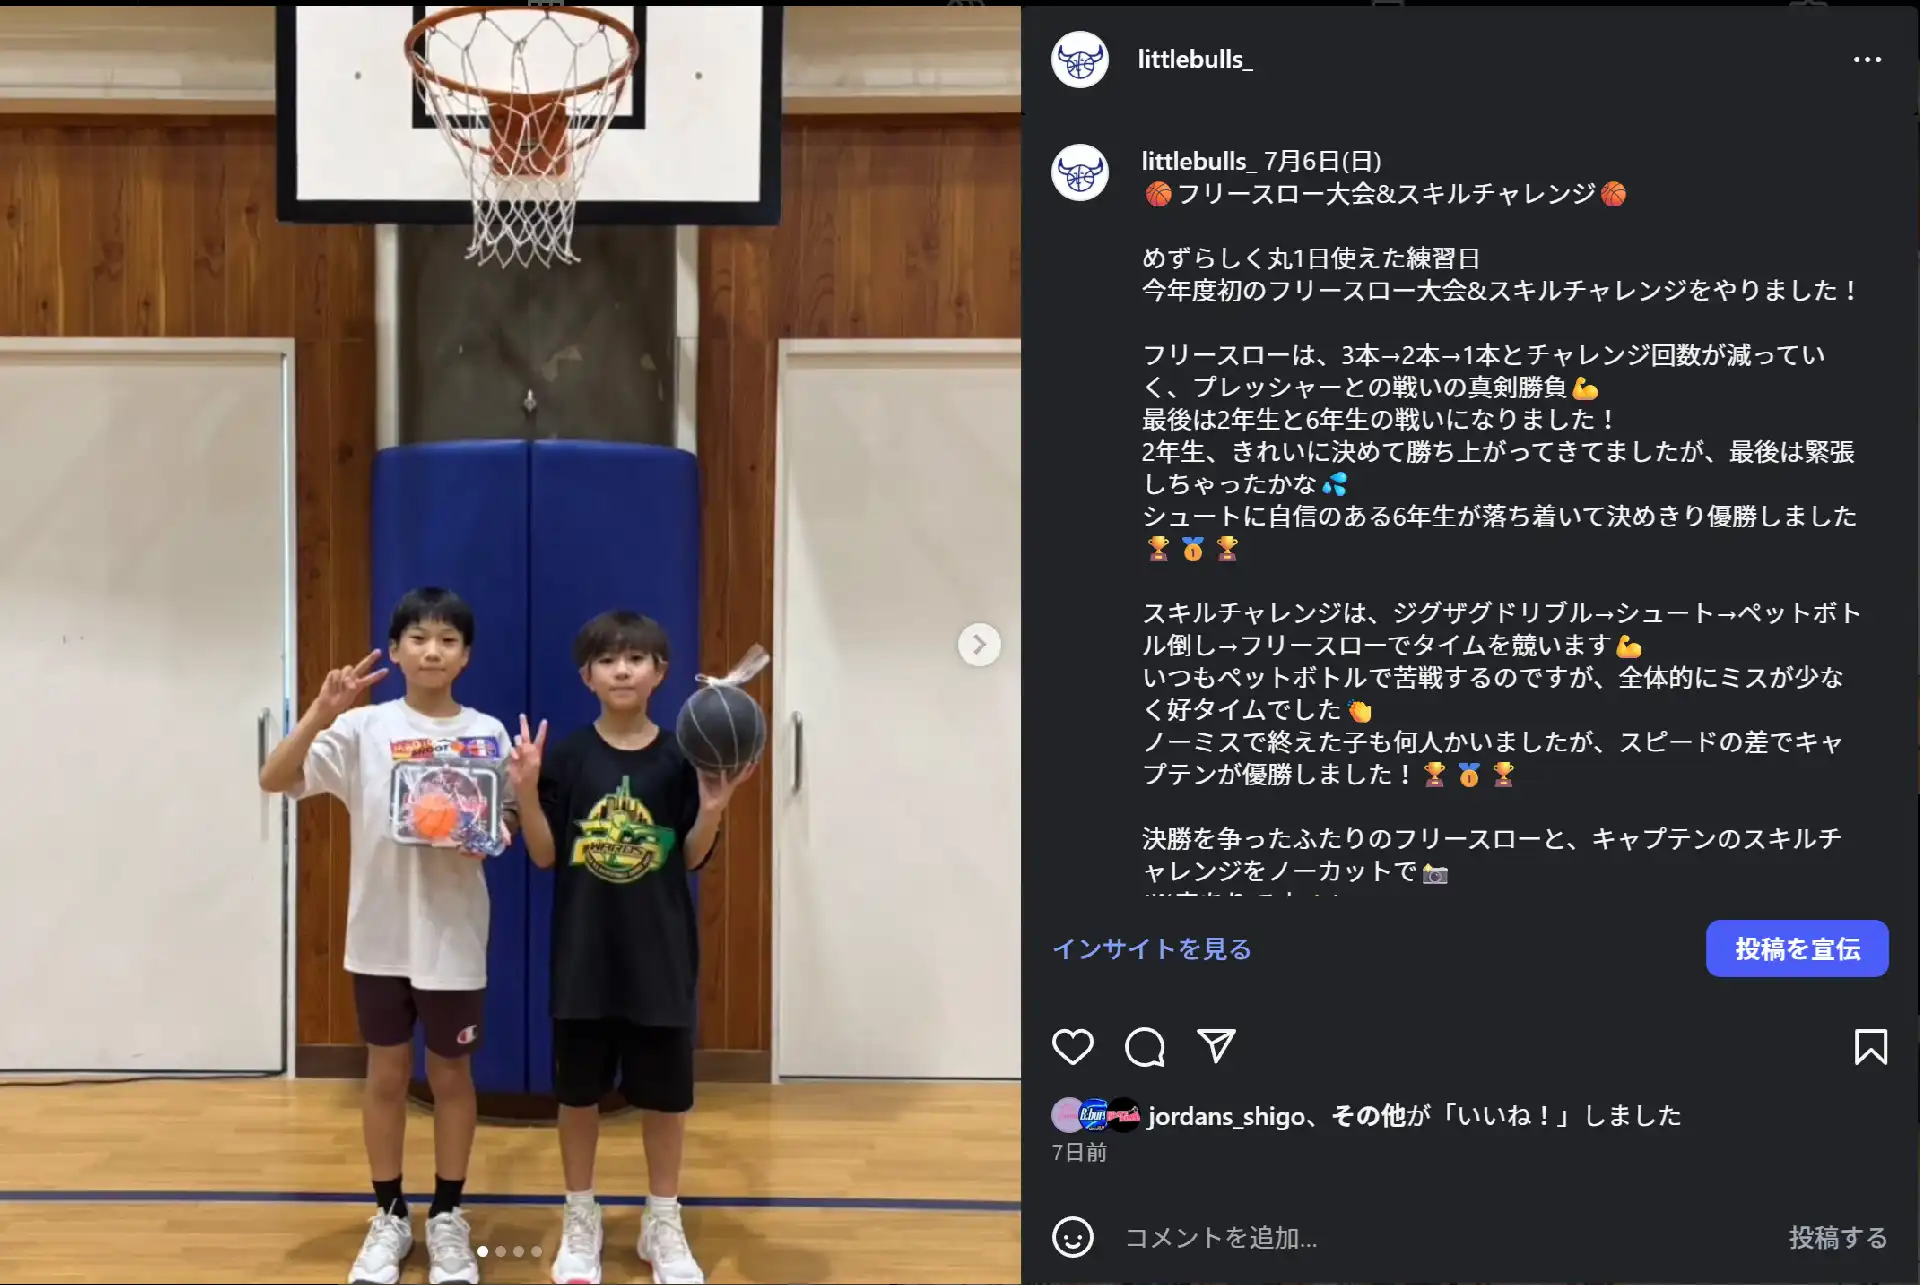Click littlebulls_ avatar beside caption
The height and width of the screenshot is (1285, 1920).
point(1080,173)
